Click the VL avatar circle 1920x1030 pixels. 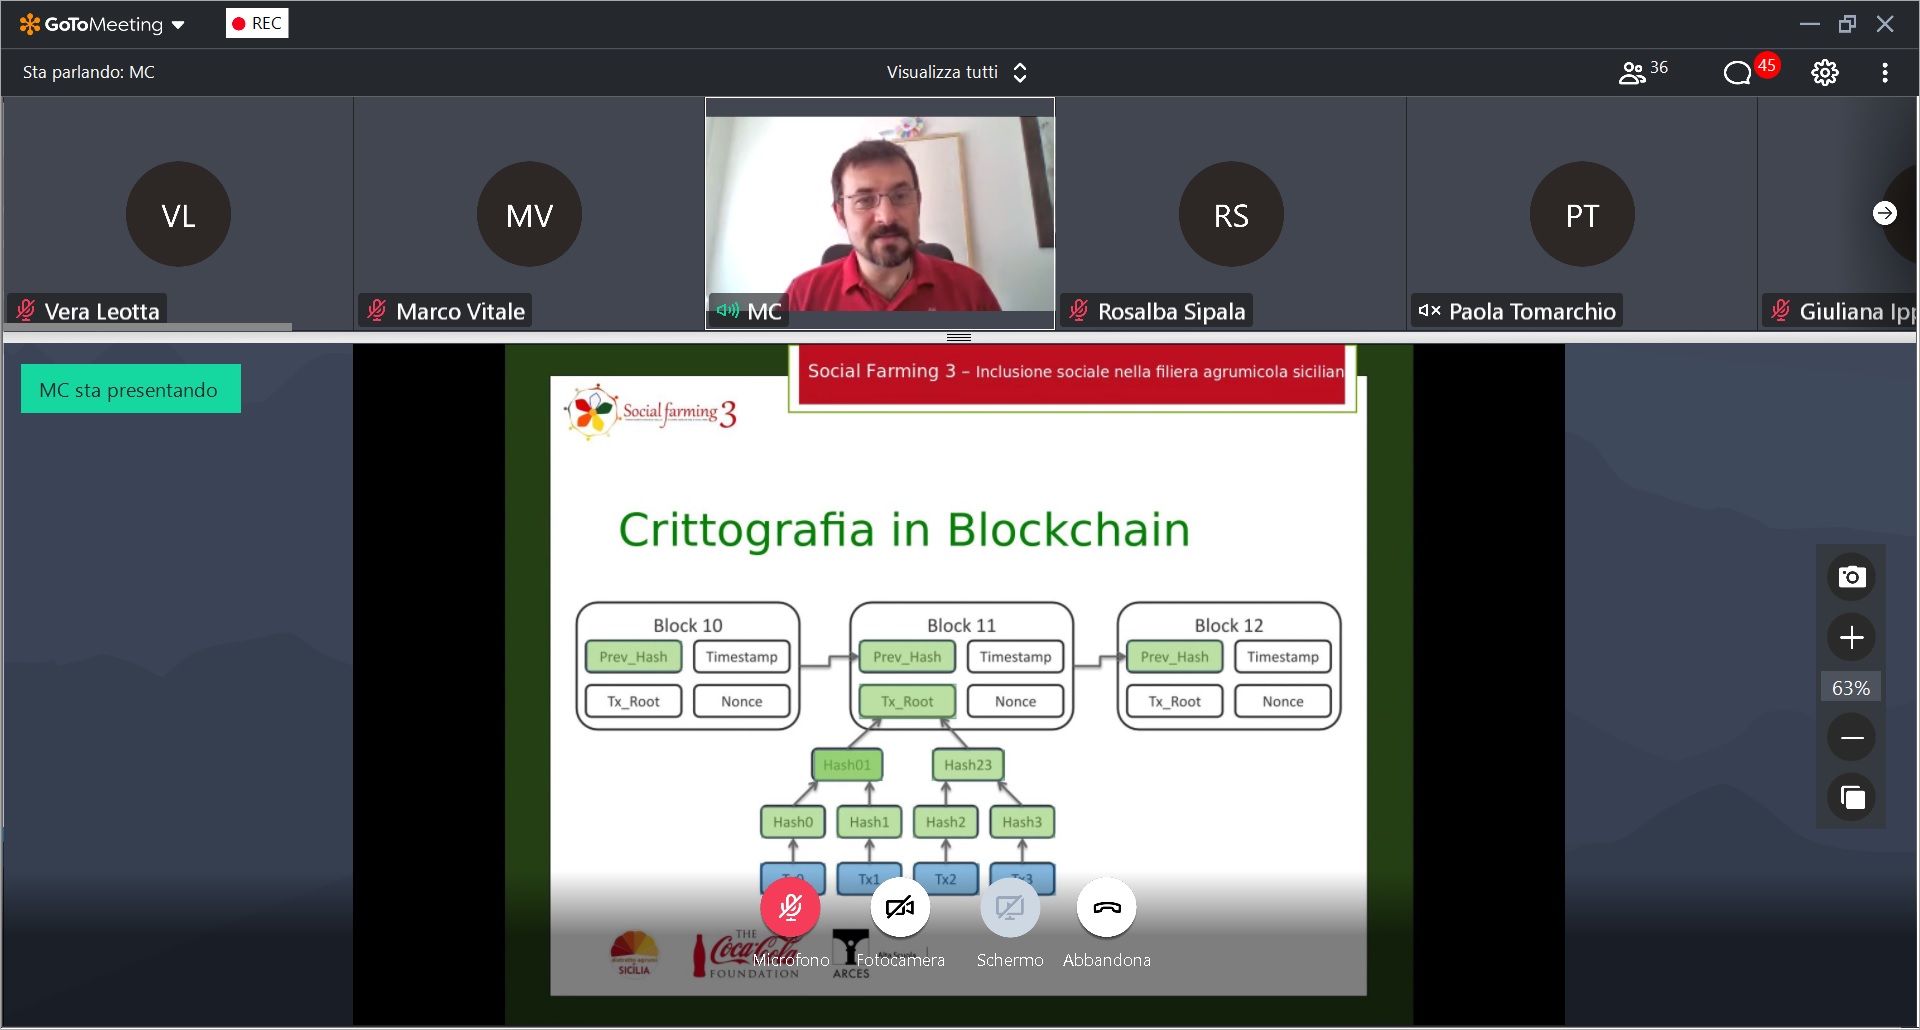click(x=178, y=214)
